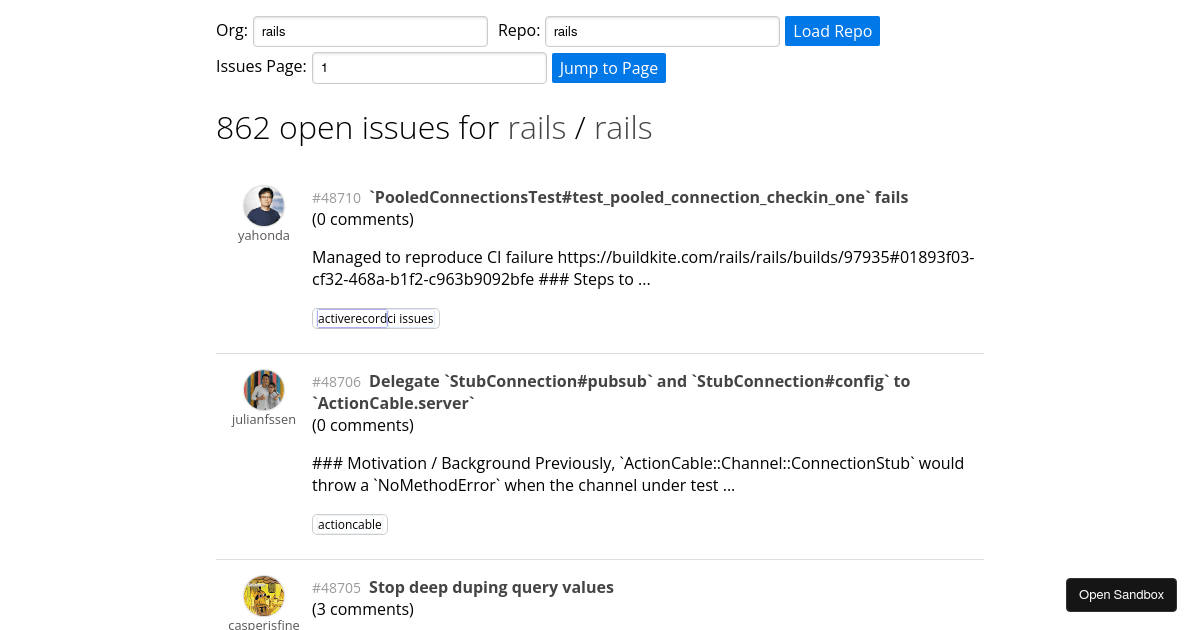Click the Load Repo button
Image resolution: width=1200 pixels, height=630 pixels.
pos(832,31)
